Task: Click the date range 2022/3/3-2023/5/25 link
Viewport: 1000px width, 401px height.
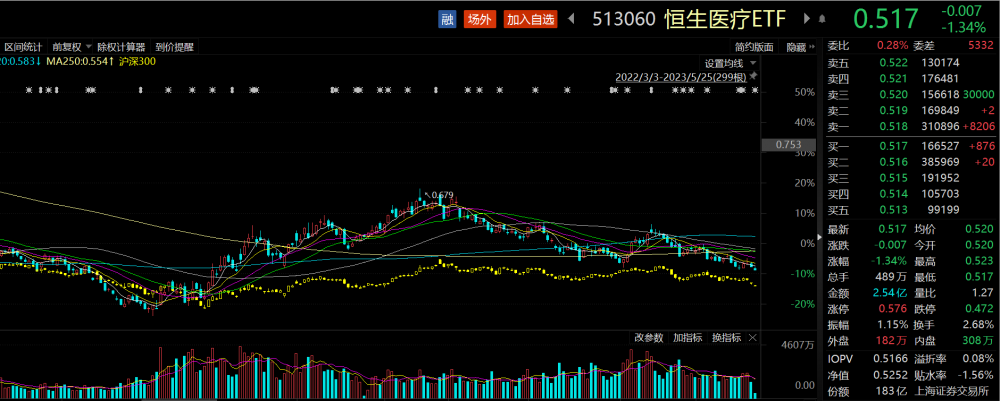Action: coord(680,77)
